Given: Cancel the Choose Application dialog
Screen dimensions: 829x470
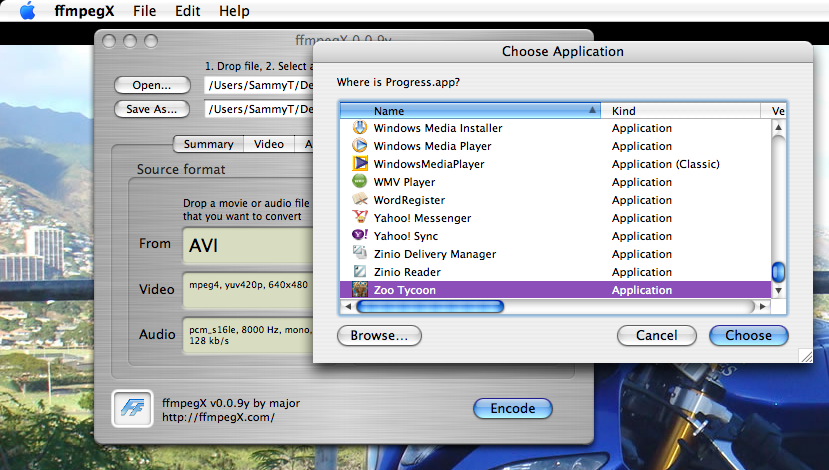Looking at the screenshot, I should [x=657, y=335].
